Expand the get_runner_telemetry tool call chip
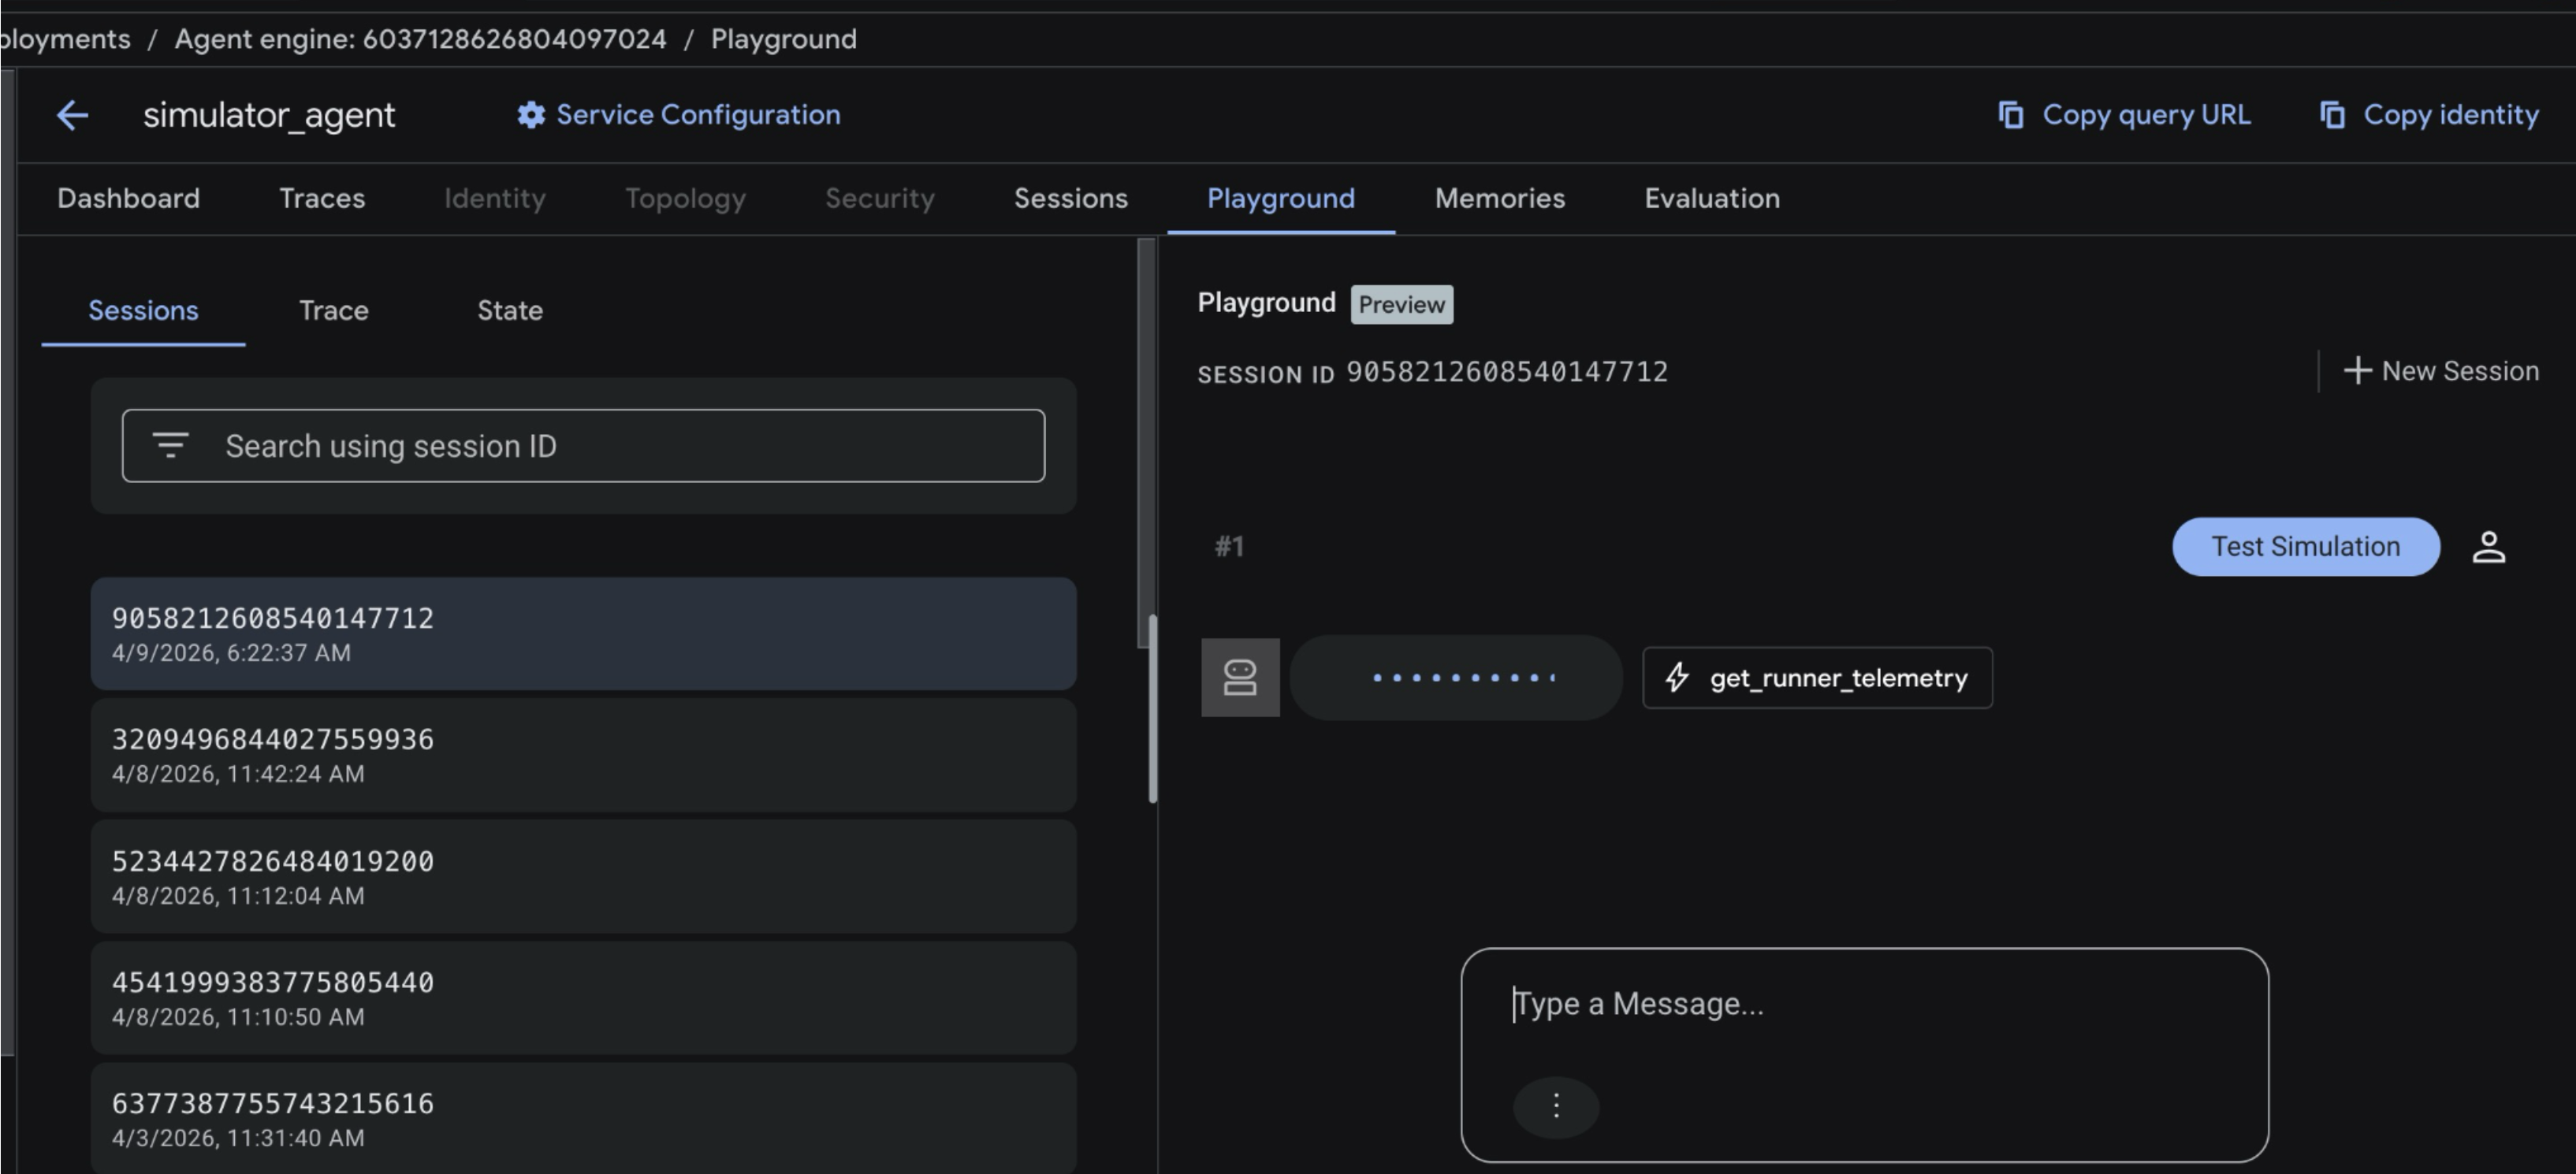The width and height of the screenshot is (2576, 1174). tap(1816, 678)
